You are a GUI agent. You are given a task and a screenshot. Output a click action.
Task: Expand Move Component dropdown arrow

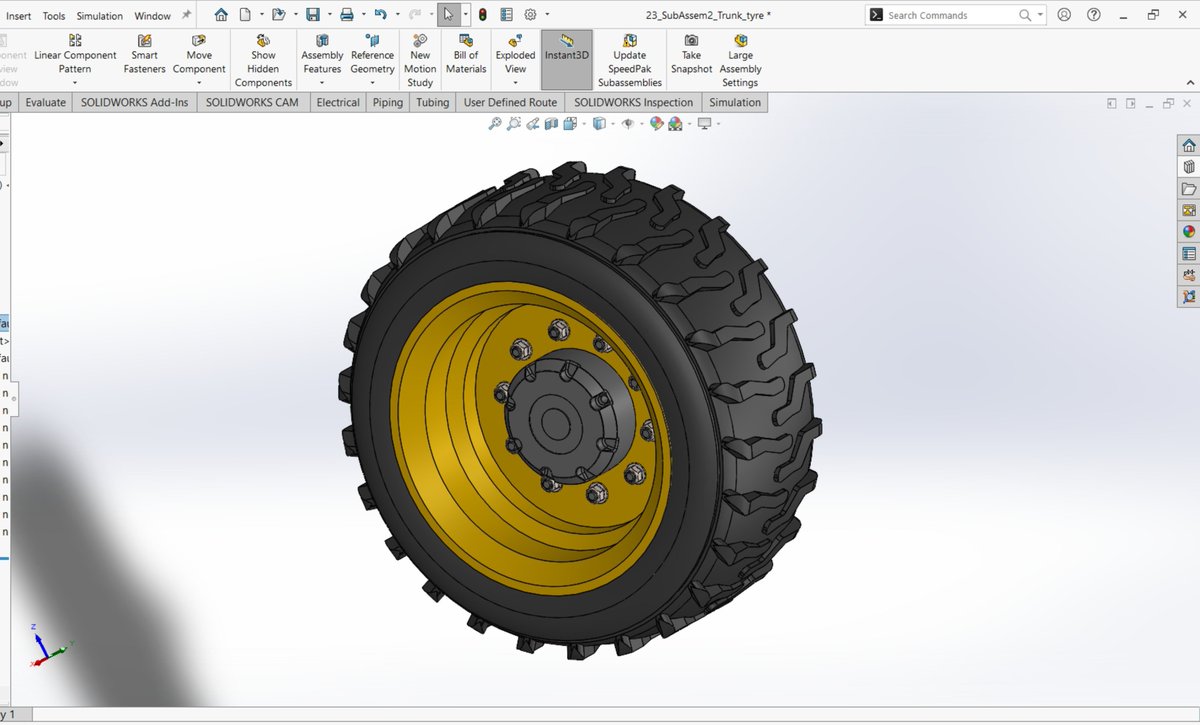(x=199, y=83)
